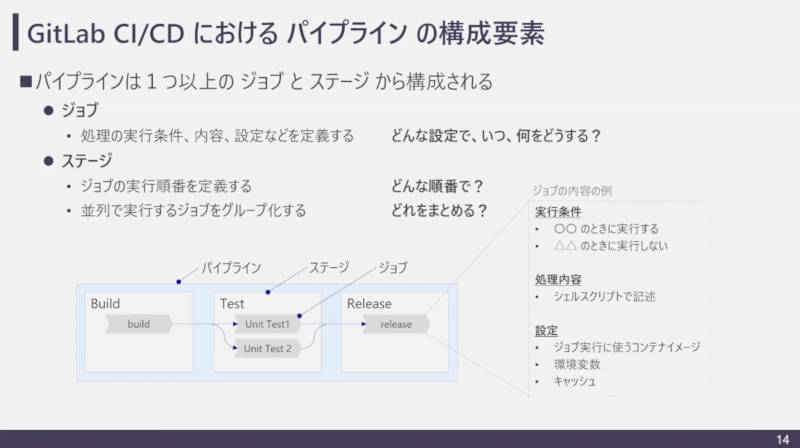Click the 'release' job shape
The image size is (800, 448).
396,324
